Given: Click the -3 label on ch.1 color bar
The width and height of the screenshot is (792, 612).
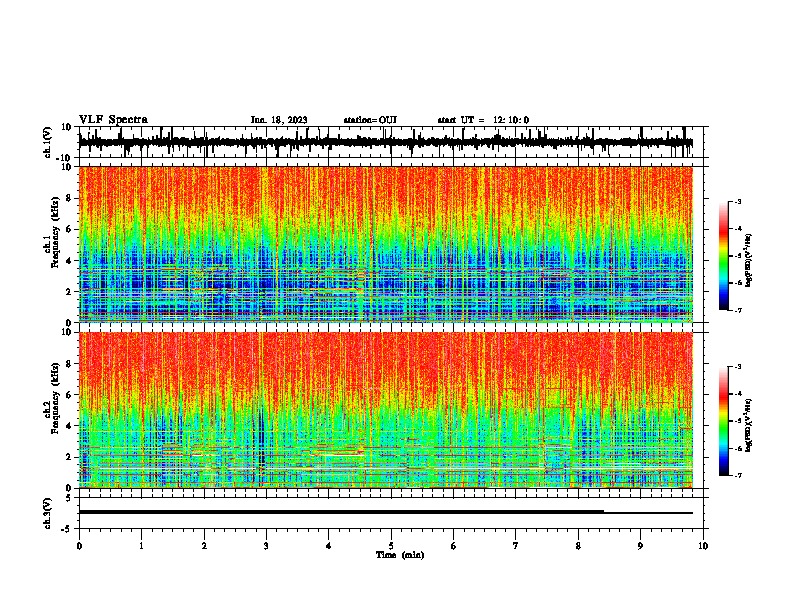Looking at the screenshot, I should pos(738,202).
